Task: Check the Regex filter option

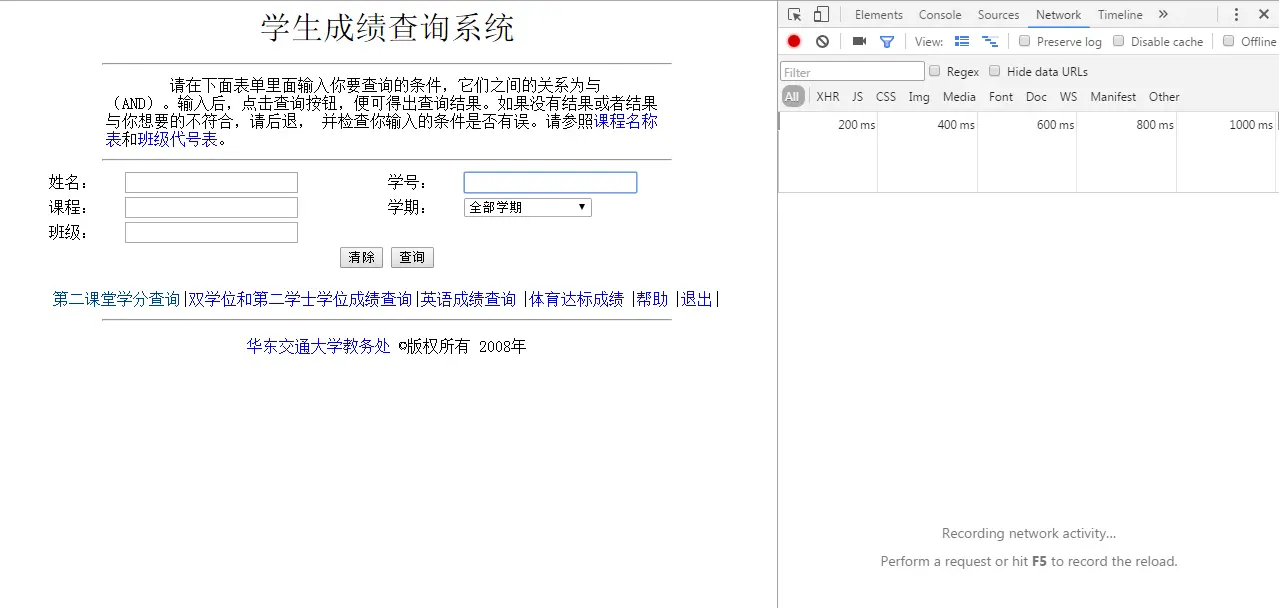Action: (935, 70)
